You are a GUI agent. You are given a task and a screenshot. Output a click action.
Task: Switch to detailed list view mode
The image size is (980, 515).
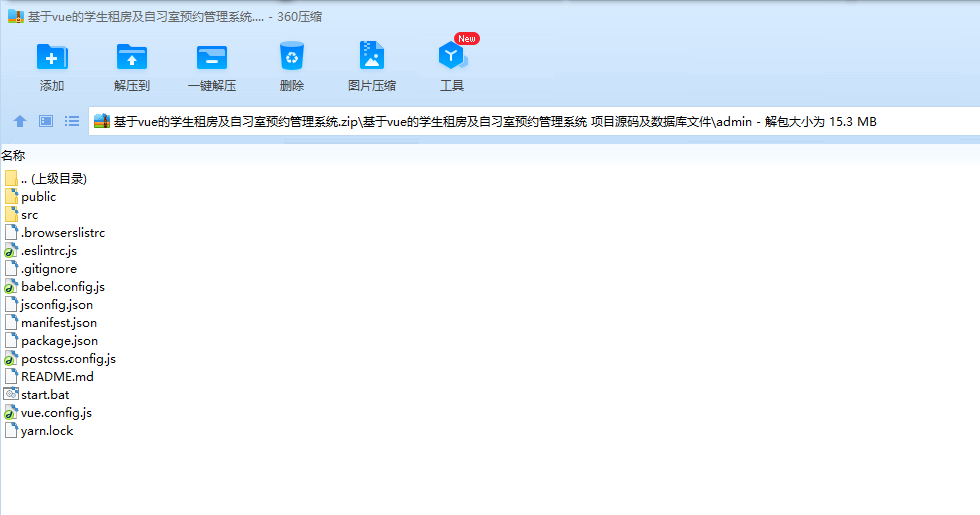[72, 121]
